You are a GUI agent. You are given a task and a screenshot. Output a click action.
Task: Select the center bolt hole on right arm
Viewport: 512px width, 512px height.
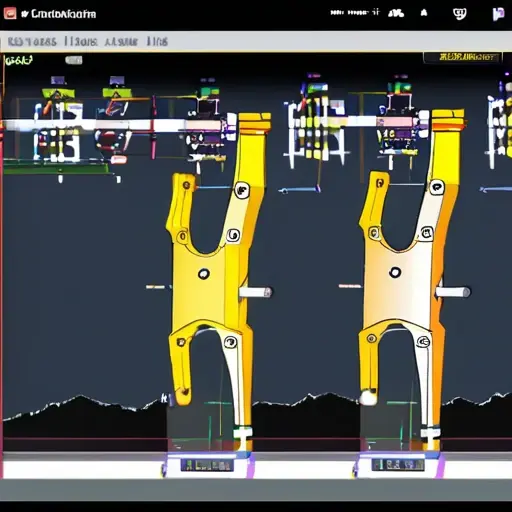[395, 272]
